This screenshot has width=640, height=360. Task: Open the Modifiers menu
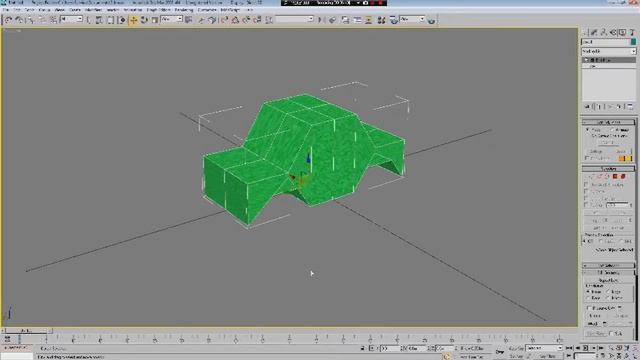pyautogui.click(x=93, y=10)
